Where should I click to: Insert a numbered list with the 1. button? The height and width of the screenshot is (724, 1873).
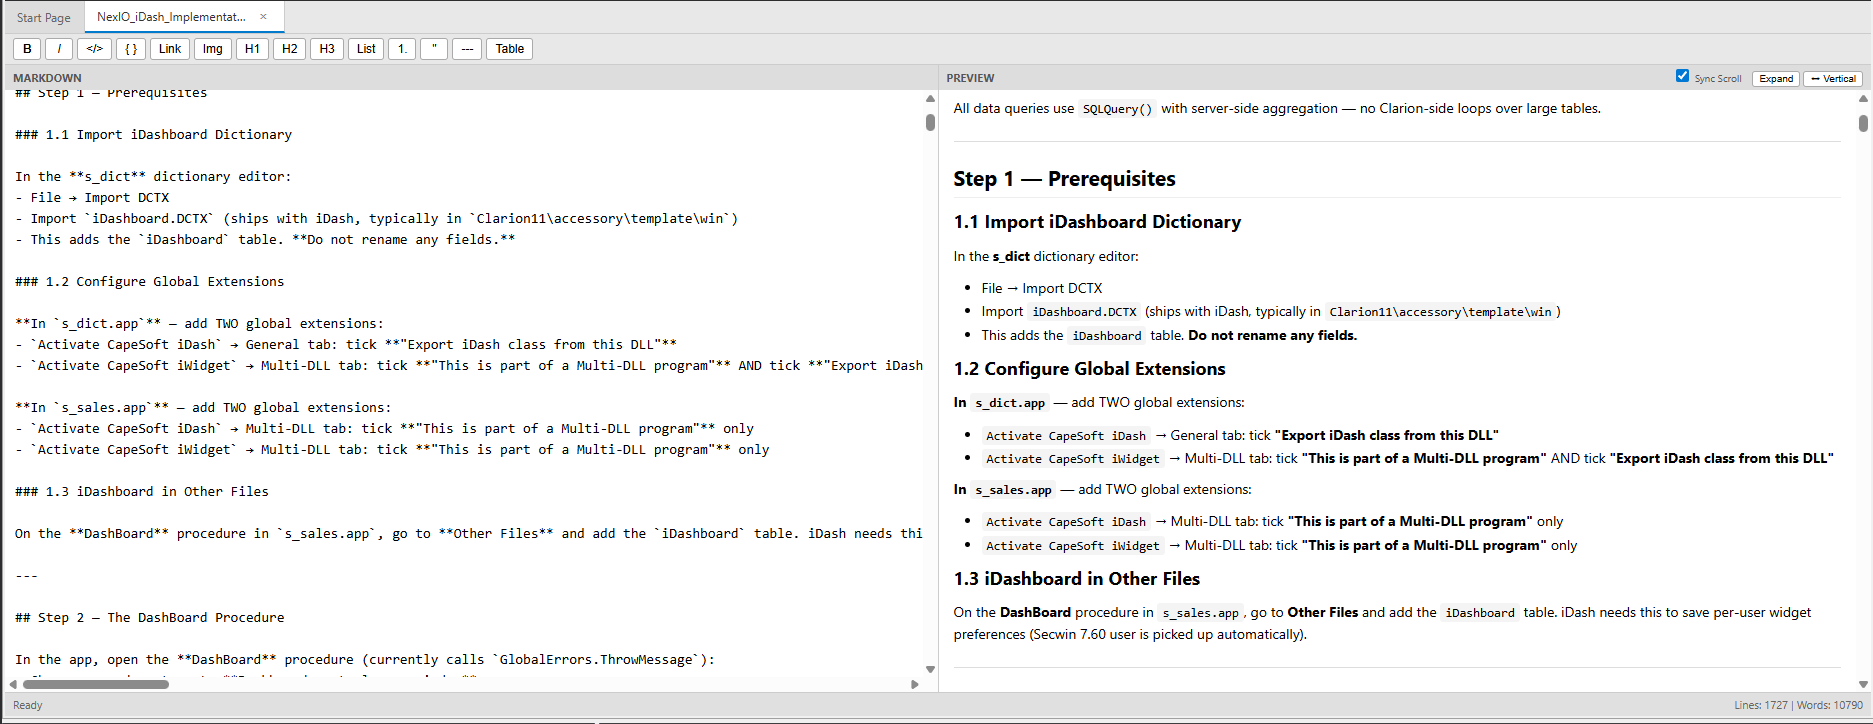coord(402,49)
